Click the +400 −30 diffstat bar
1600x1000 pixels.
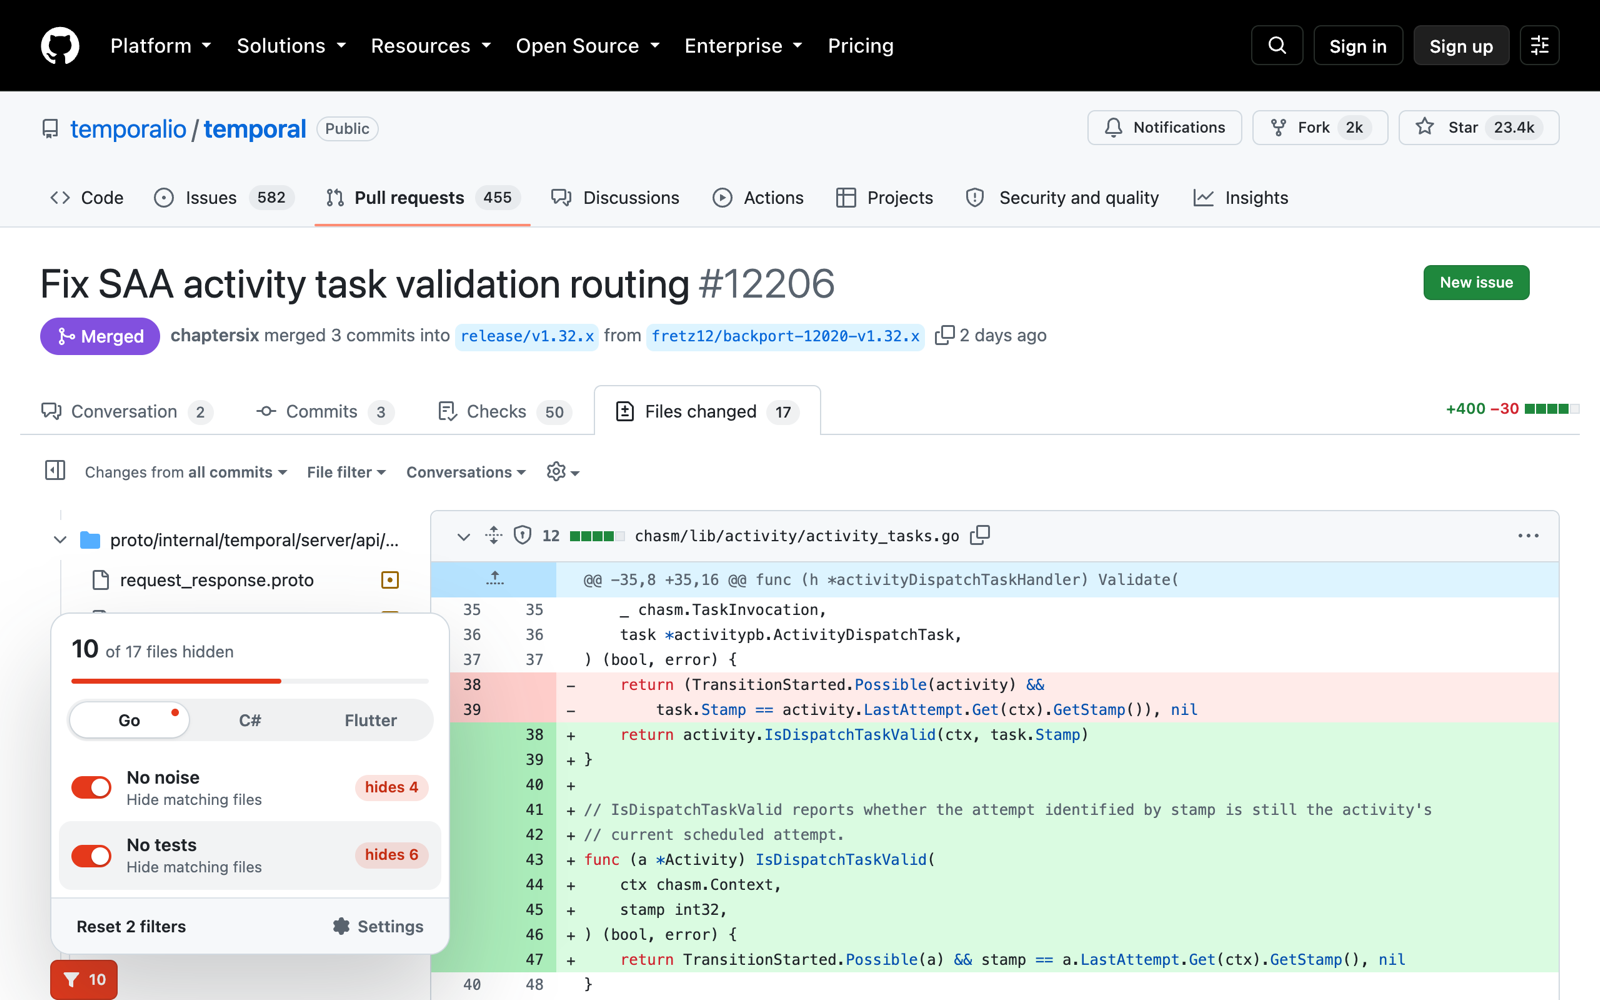pyautogui.click(x=1512, y=409)
